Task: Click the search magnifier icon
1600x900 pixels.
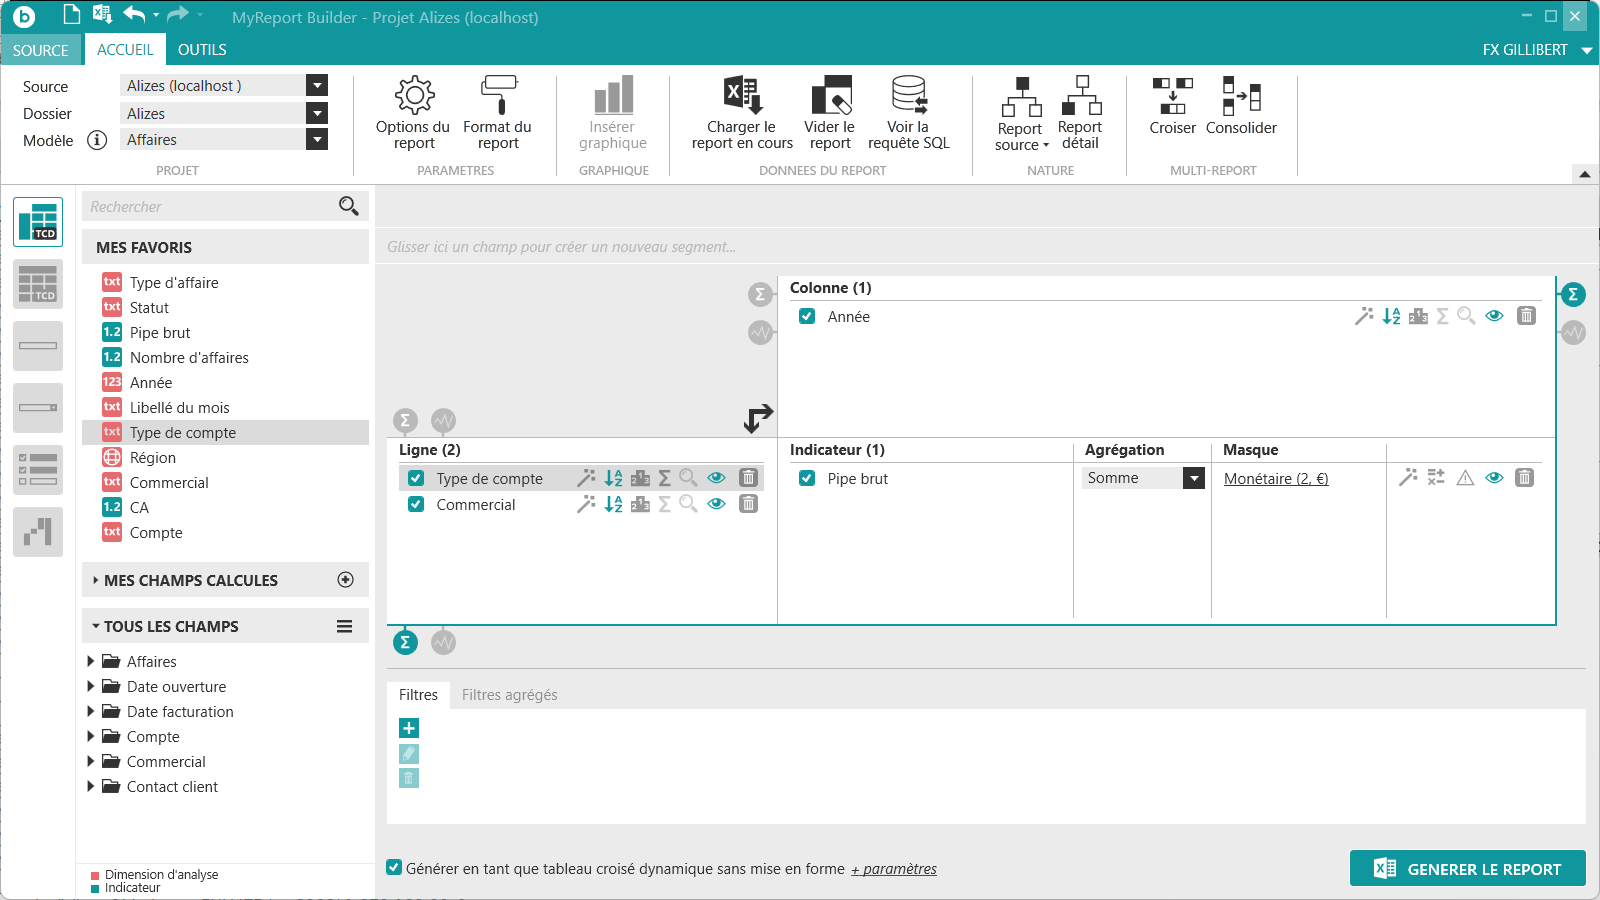Action: click(348, 206)
